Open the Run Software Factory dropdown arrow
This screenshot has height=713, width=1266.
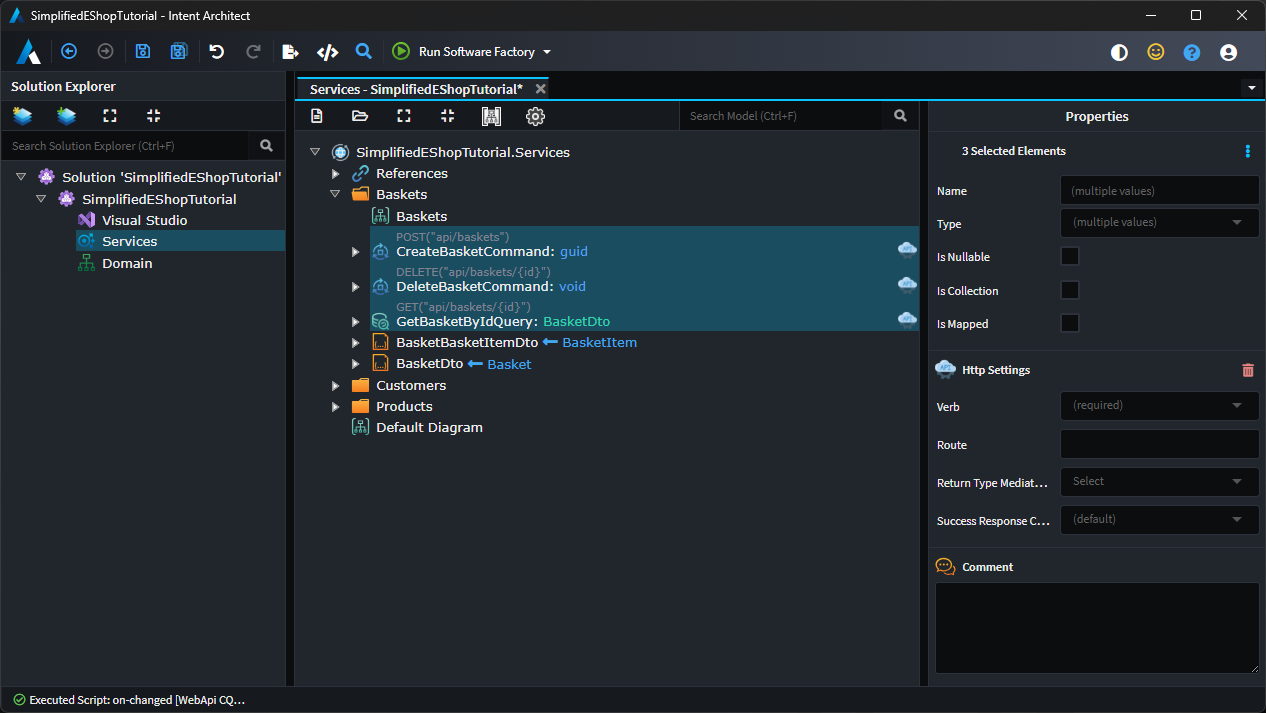pyautogui.click(x=547, y=52)
